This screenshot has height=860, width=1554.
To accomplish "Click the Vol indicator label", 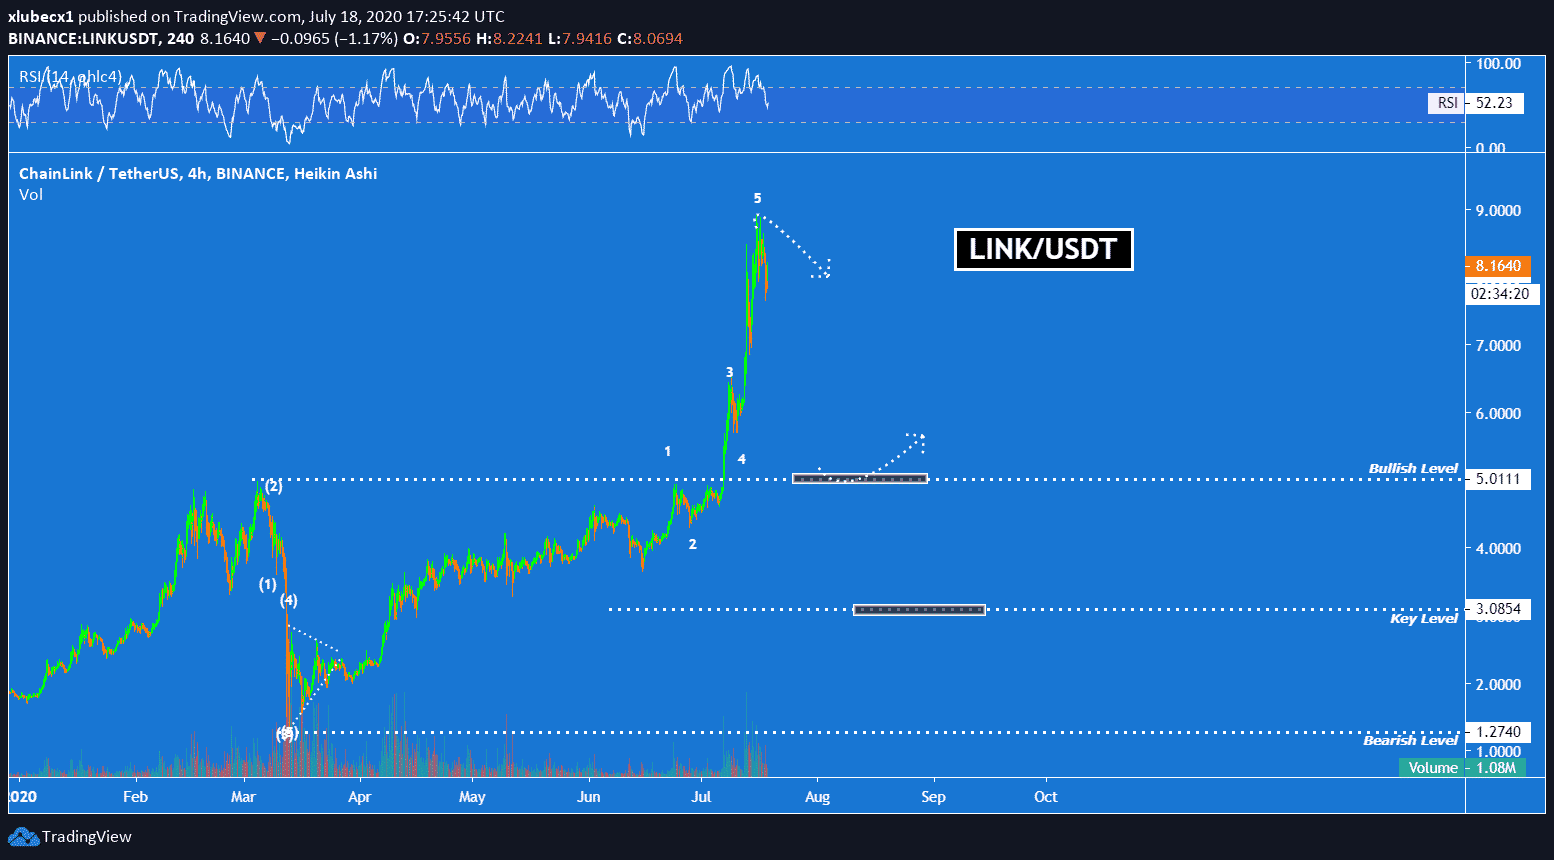I will (31, 194).
